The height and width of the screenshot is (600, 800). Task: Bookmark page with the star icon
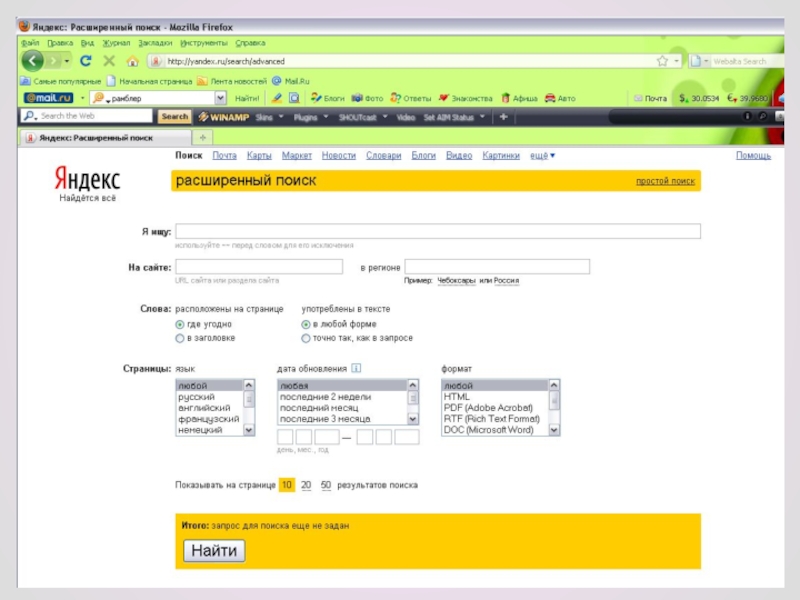662,61
